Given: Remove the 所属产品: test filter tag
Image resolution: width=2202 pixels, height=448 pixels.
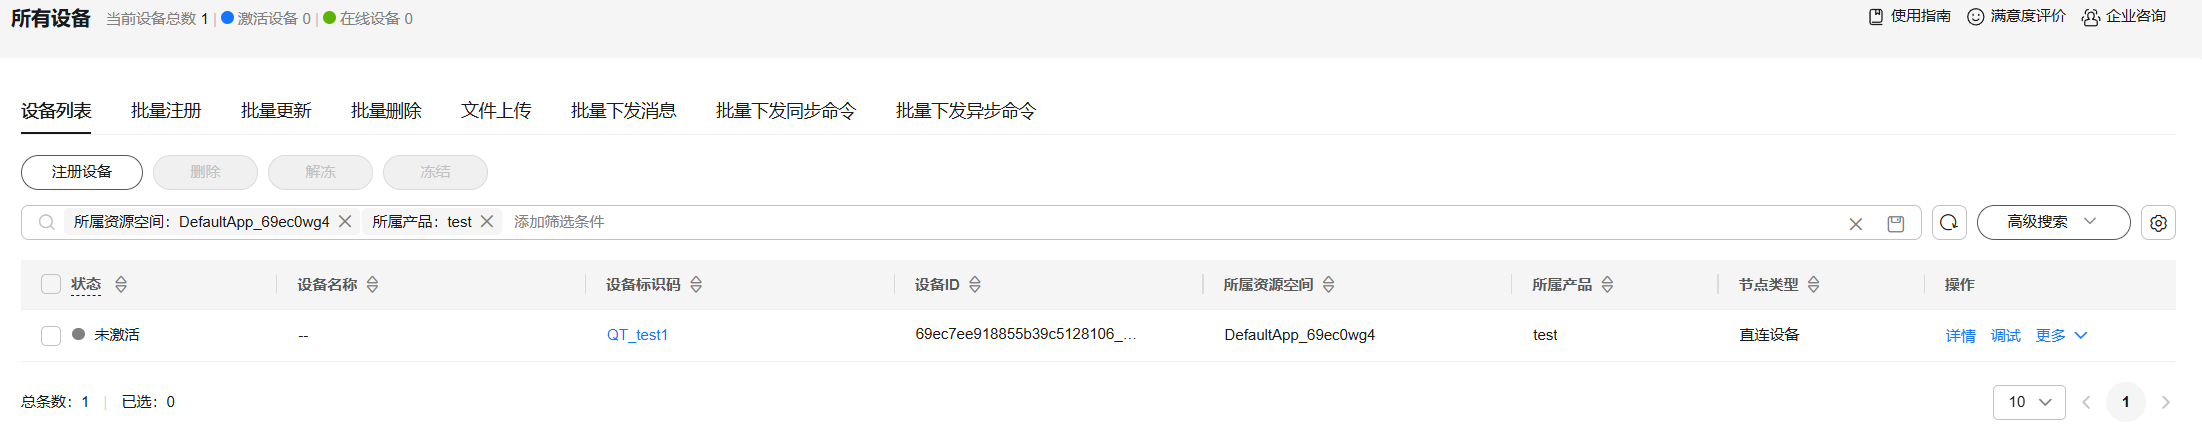Looking at the screenshot, I should [x=487, y=222].
